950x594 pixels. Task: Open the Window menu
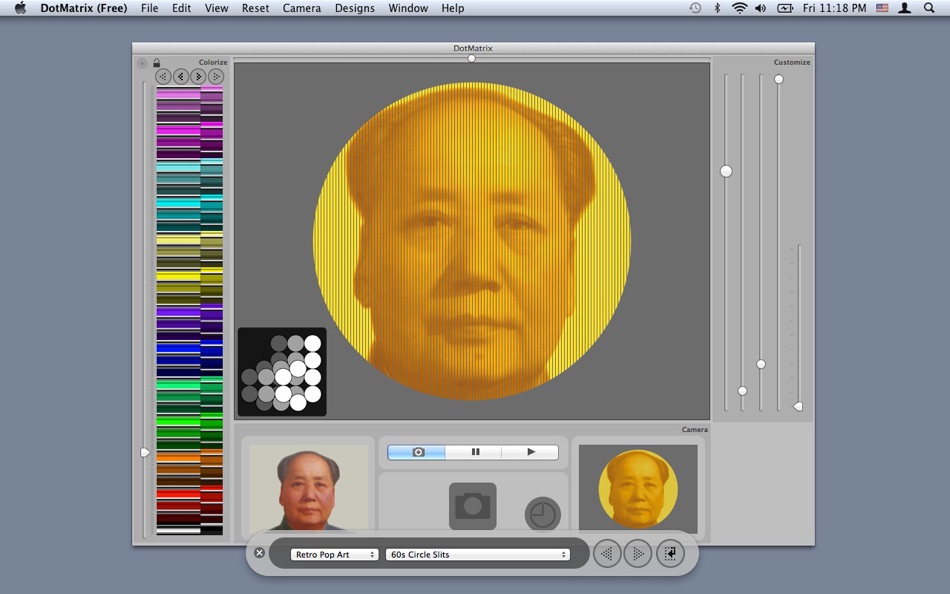(x=408, y=8)
